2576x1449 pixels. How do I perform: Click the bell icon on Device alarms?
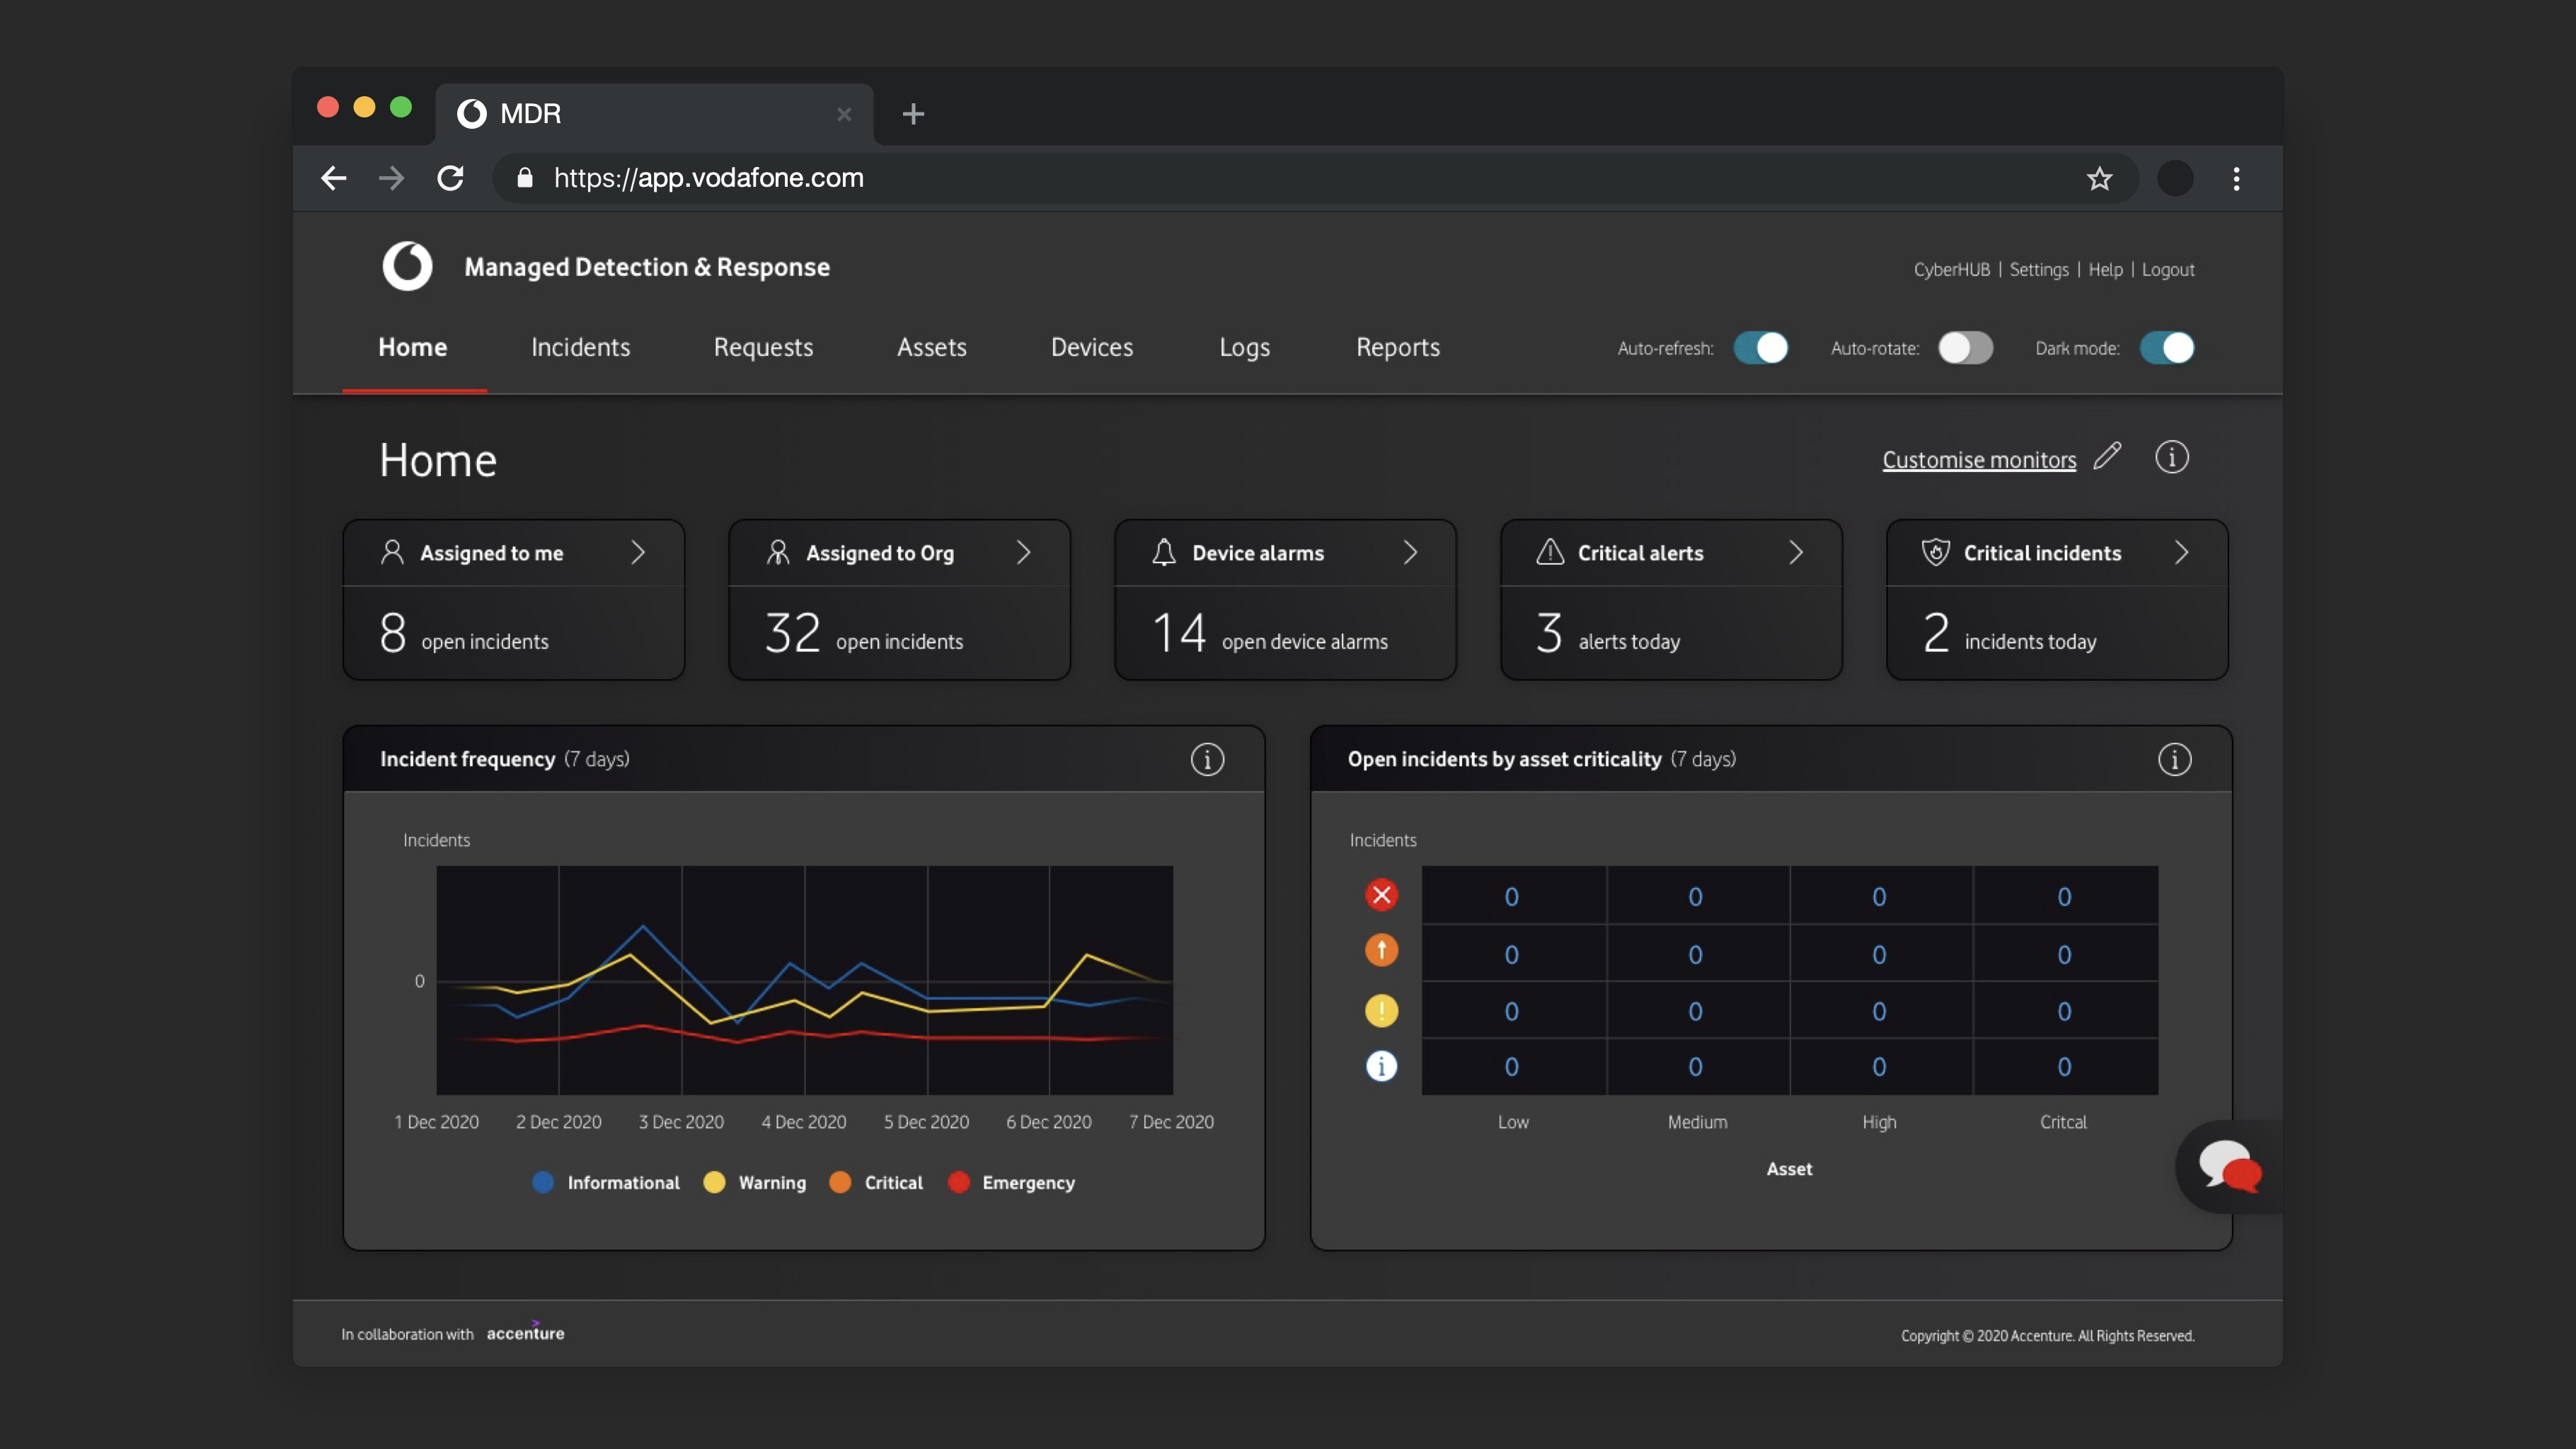coord(1164,553)
